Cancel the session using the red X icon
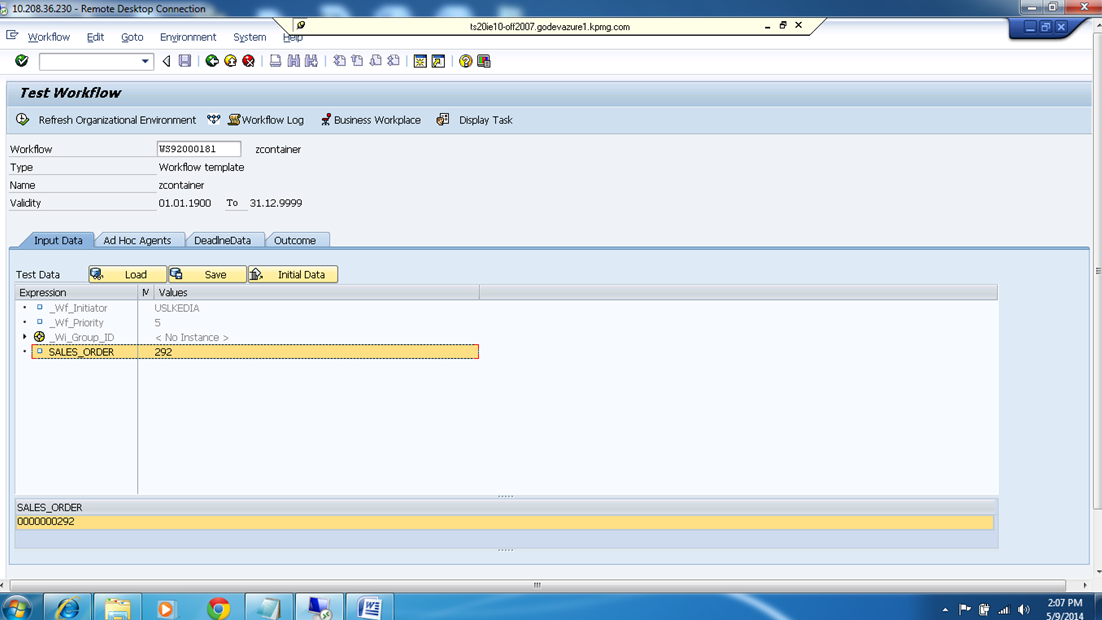The width and height of the screenshot is (1102, 620). click(248, 61)
